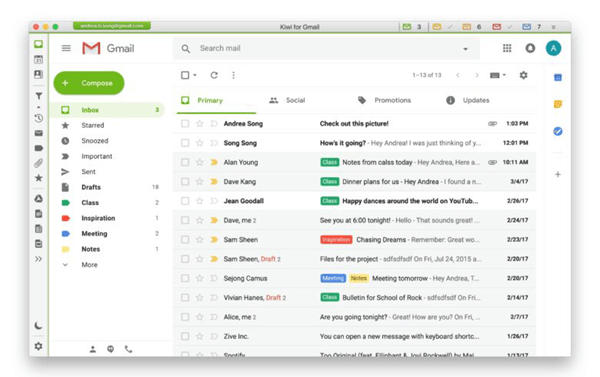600x377 pixels.
Task: Click the star icon in Kiwi sidebar
Action: 39,178
